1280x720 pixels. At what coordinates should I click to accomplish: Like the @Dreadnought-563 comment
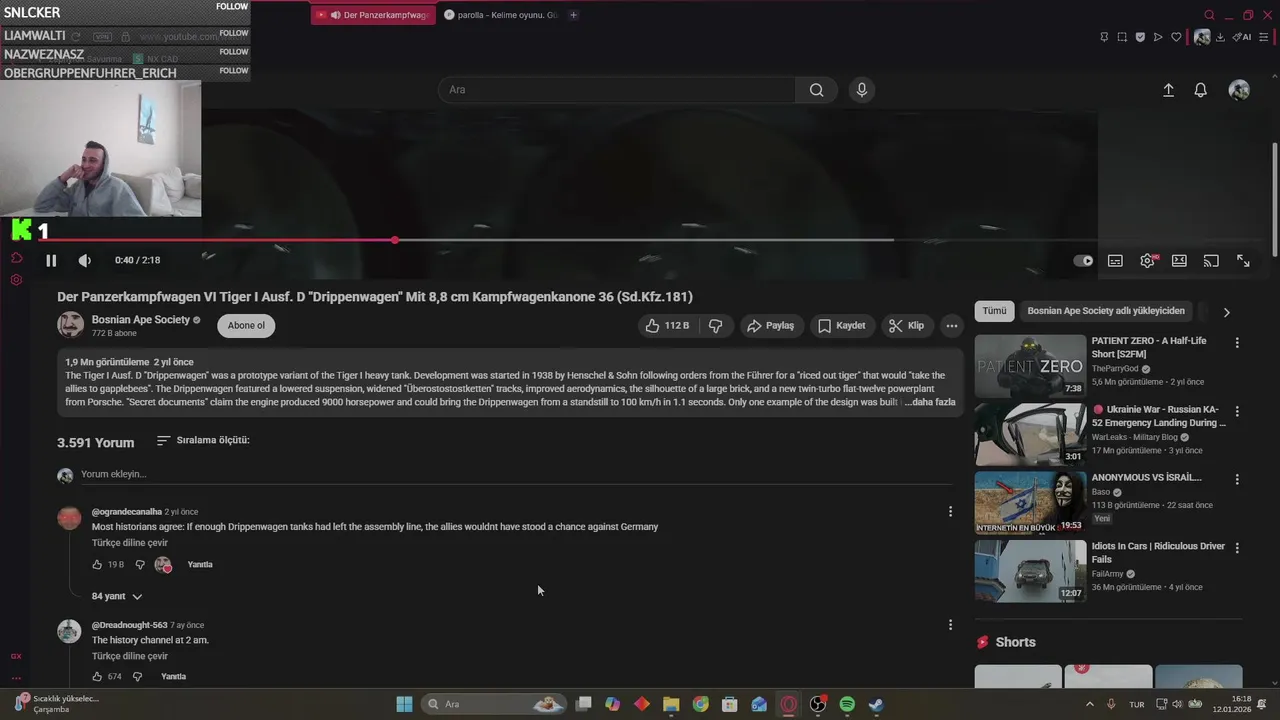(97, 677)
